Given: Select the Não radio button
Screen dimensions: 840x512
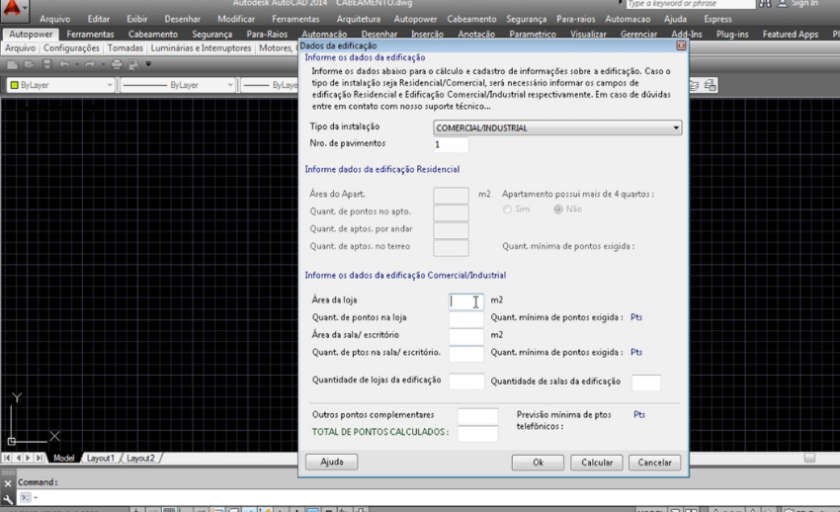Looking at the screenshot, I should click(x=558, y=209).
